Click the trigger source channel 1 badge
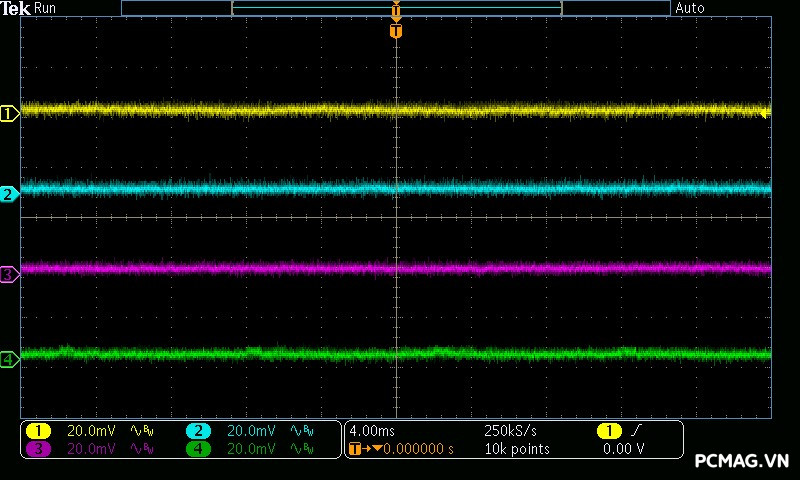The width and height of the screenshot is (800, 480). (609, 431)
